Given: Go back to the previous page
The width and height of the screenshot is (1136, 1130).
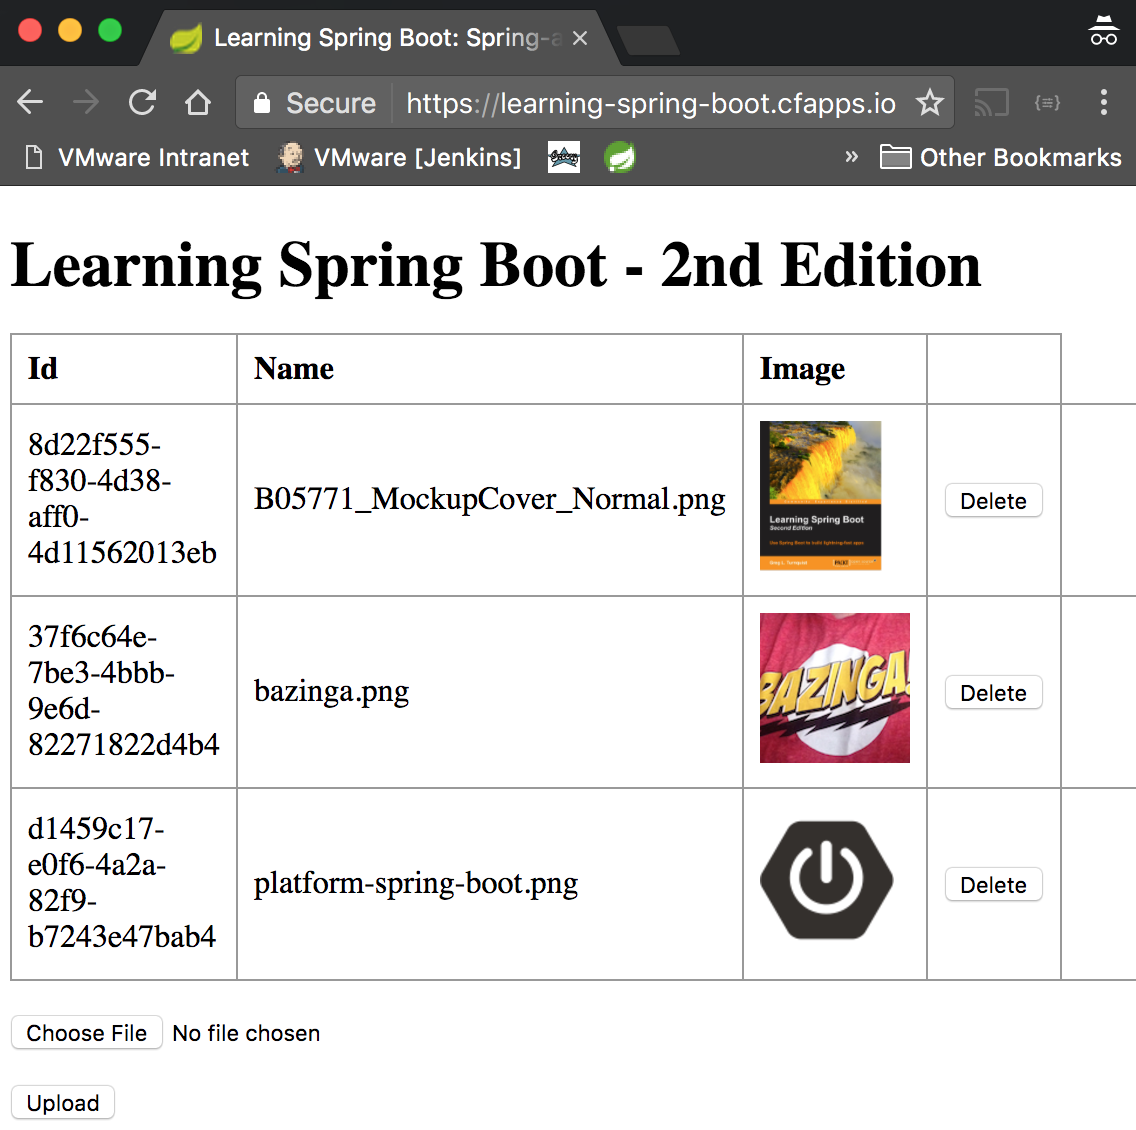Looking at the screenshot, I should click(30, 102).
